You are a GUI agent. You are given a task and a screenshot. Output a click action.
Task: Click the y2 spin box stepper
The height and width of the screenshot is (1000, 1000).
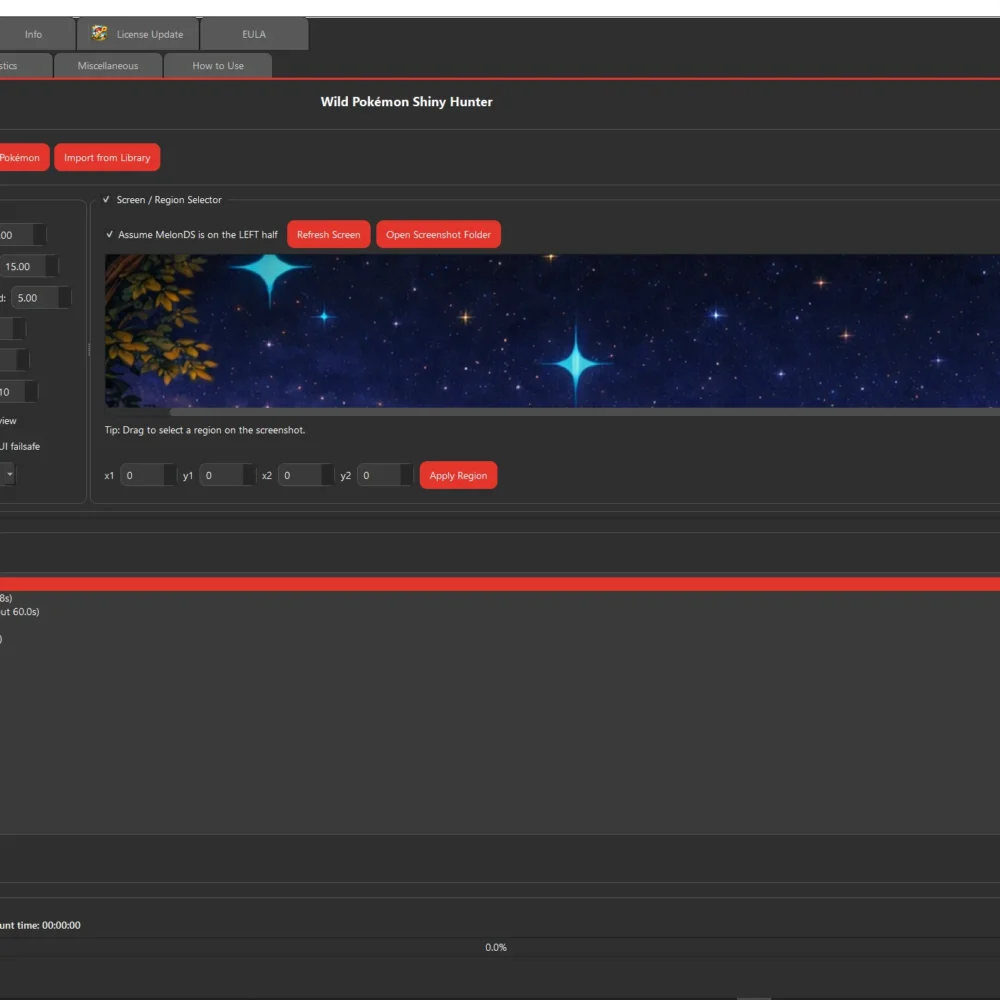coord(406,475)
